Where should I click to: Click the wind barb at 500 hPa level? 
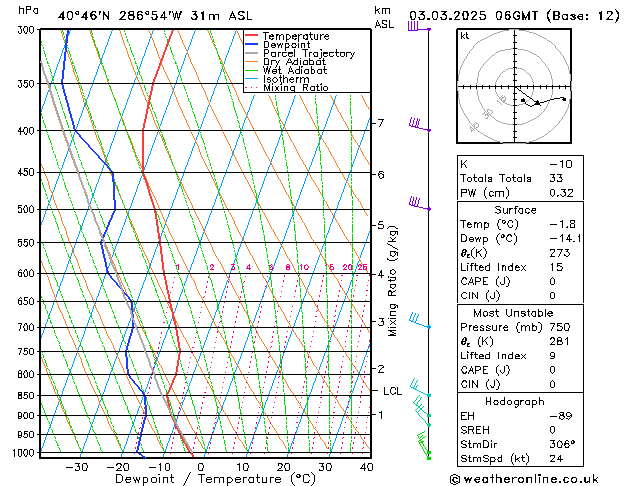[418, 205]
